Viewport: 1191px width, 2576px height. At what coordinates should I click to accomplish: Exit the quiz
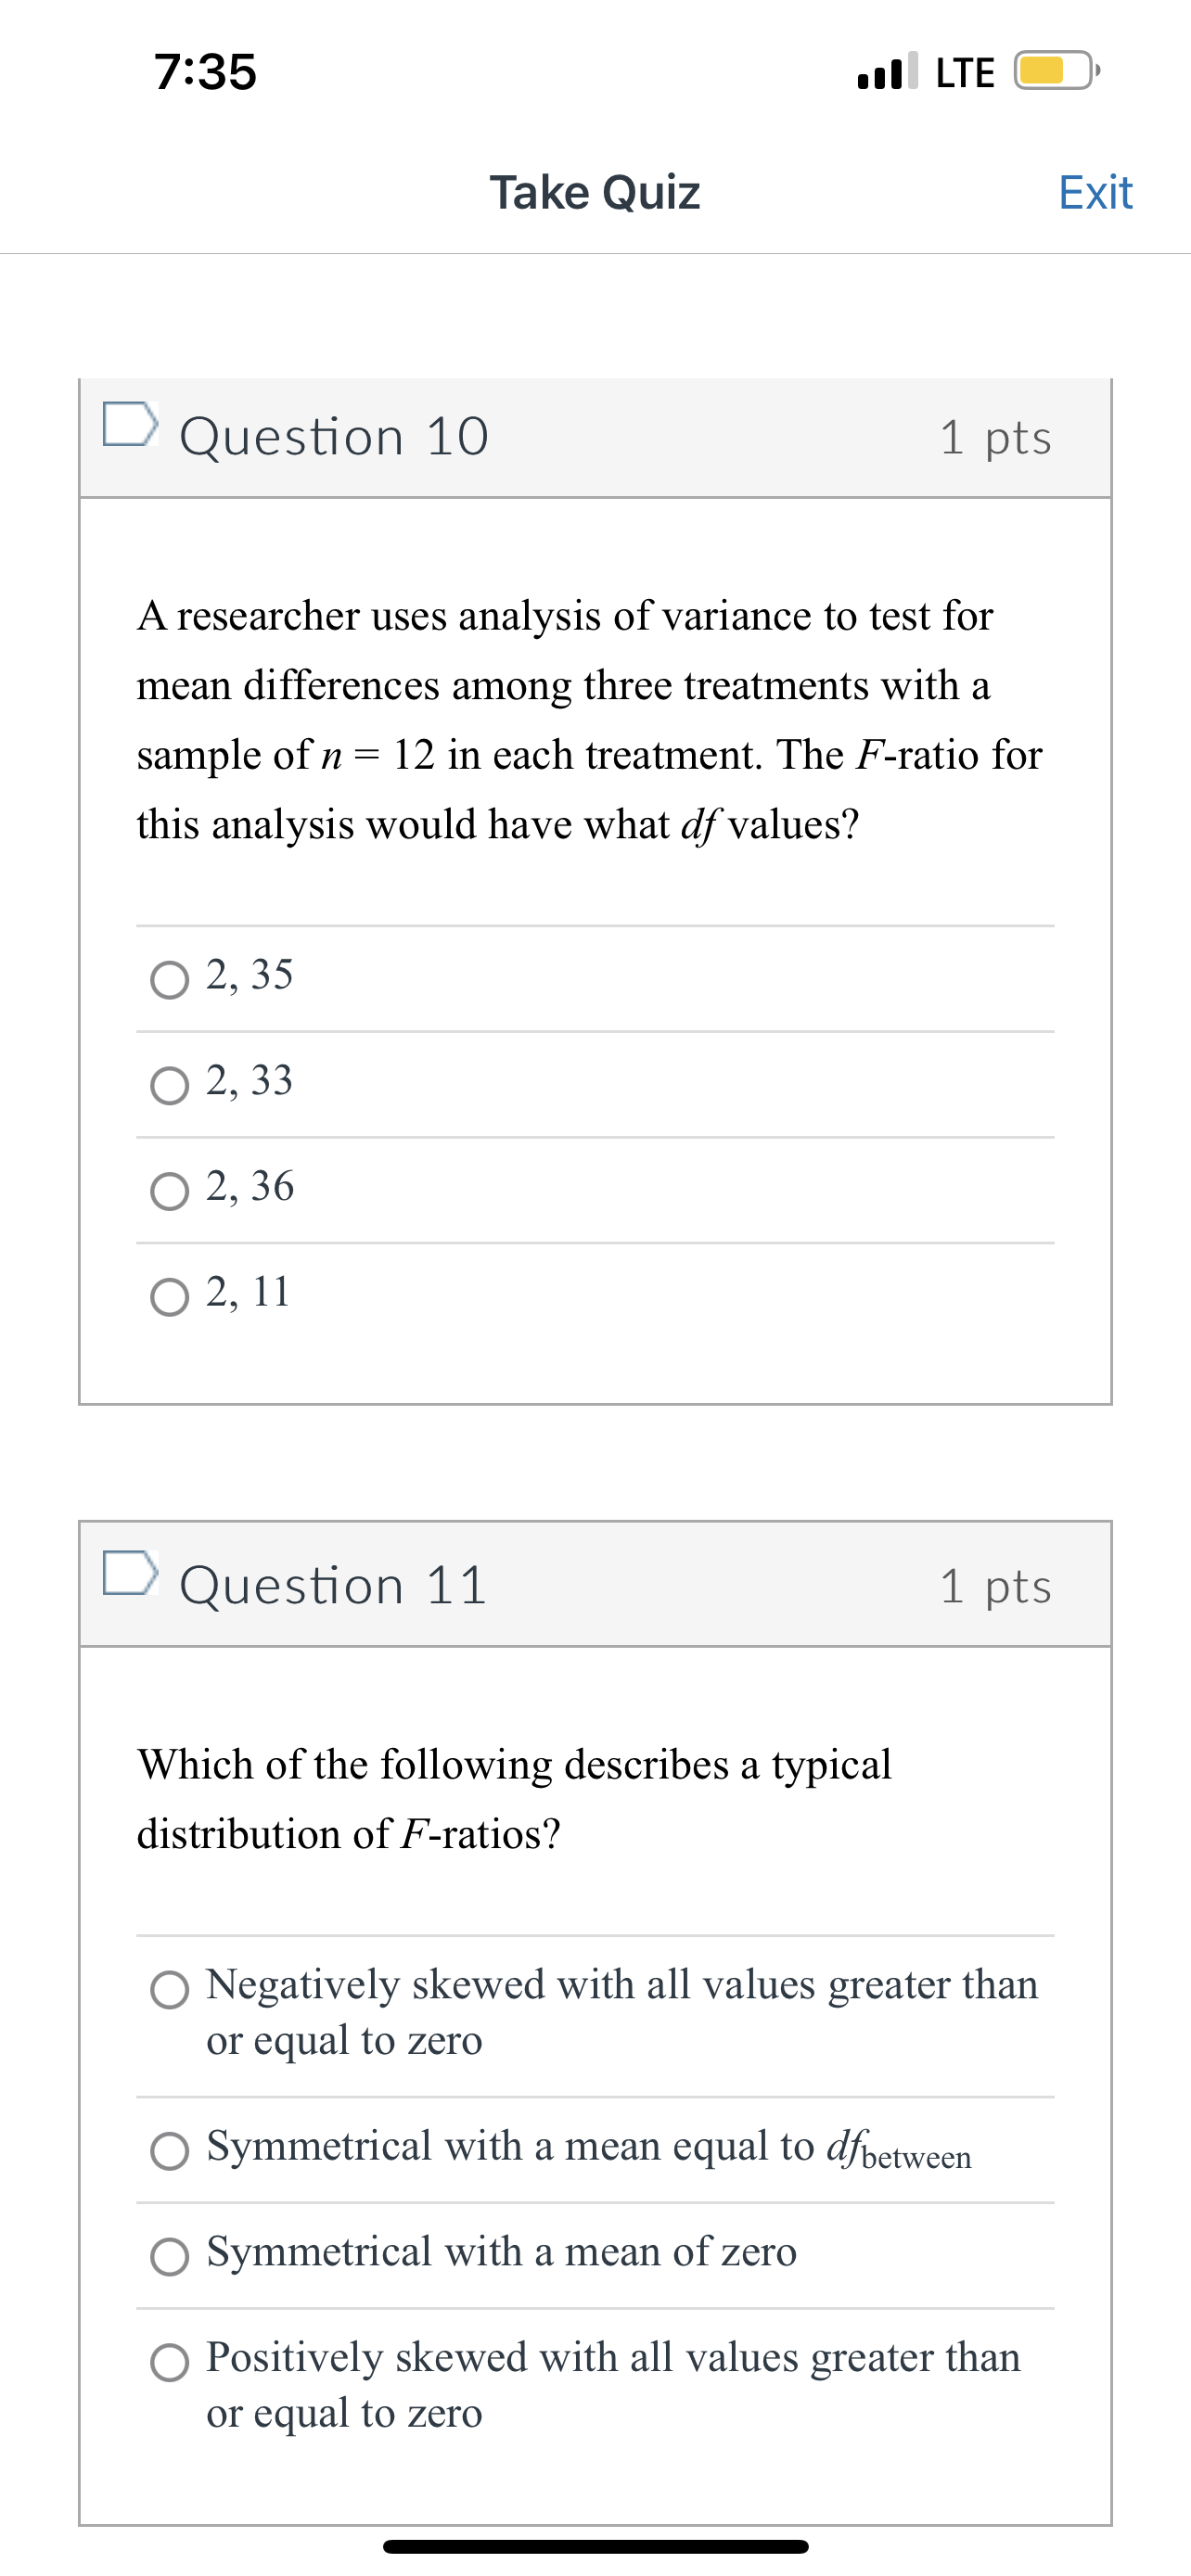click(x=1095, y=192)
